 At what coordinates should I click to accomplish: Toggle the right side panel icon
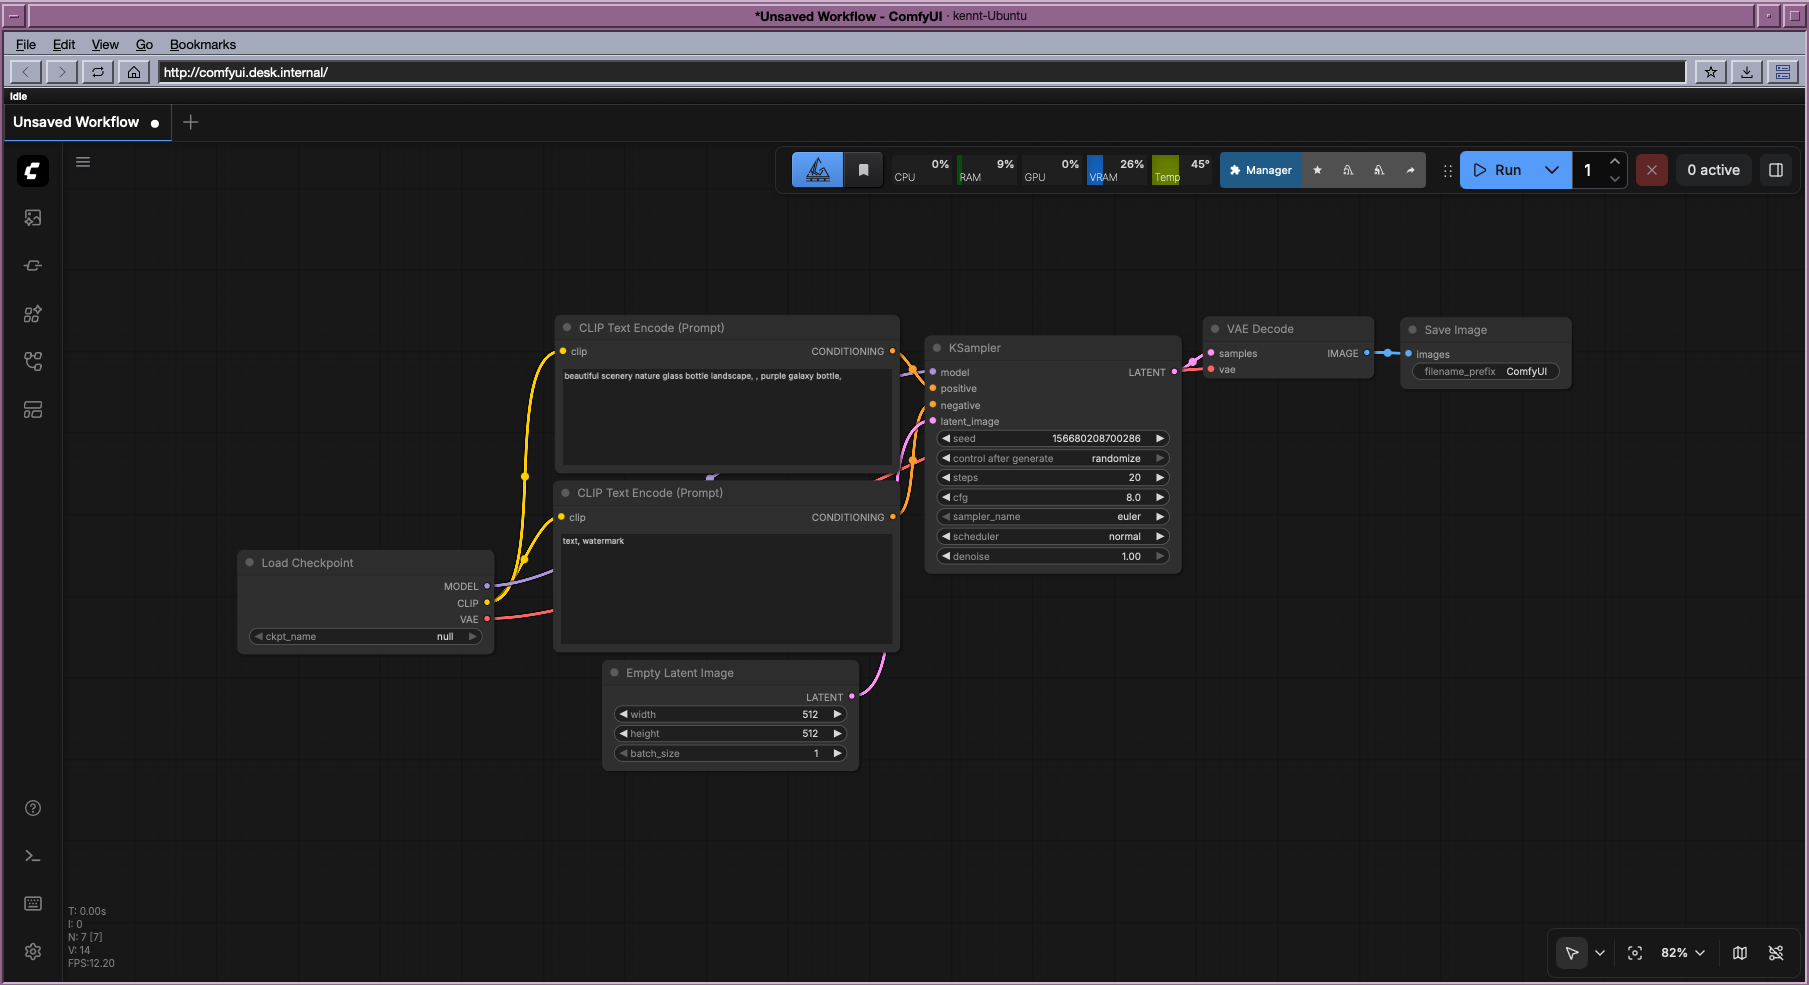click(1776, 170)
